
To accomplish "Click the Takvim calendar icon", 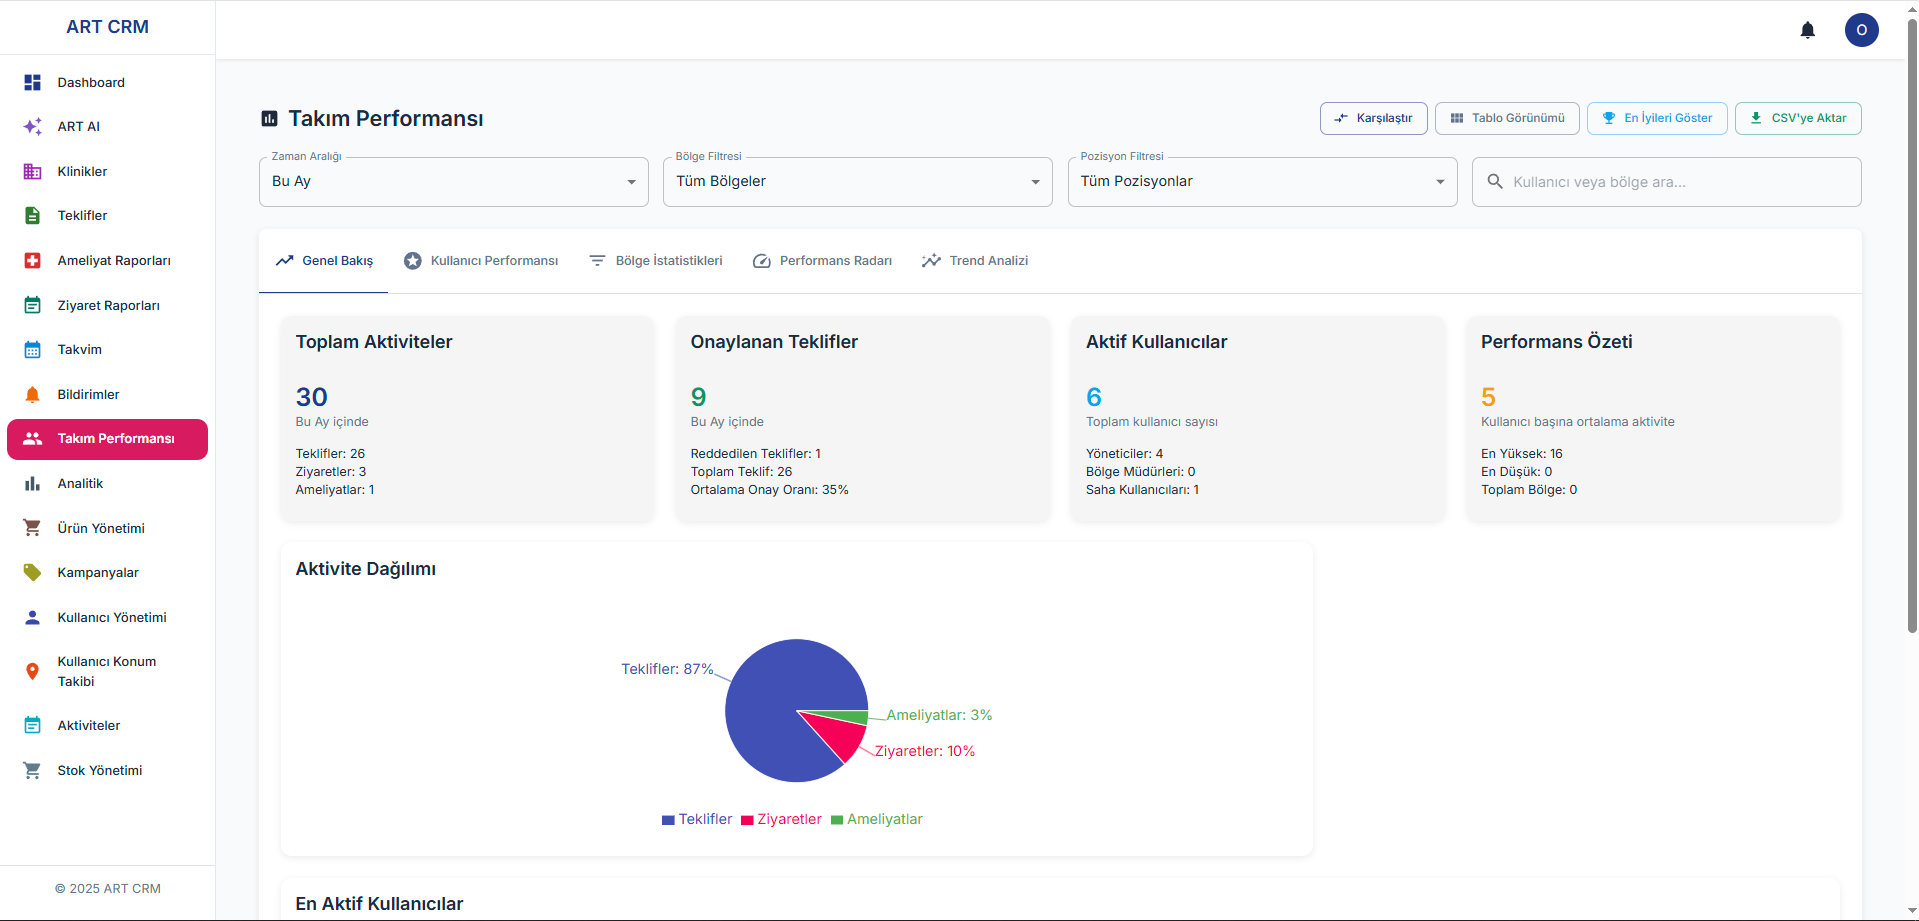I will coord(32,350).
